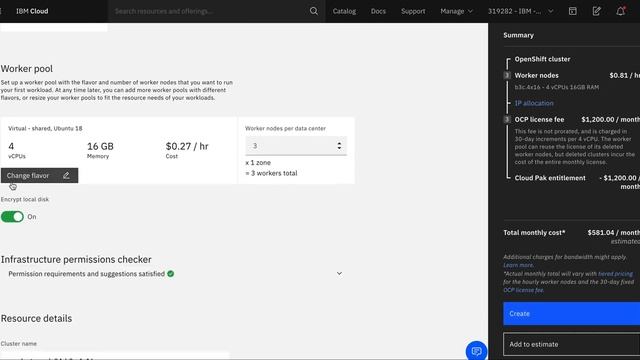Adjust worker nodes per data center stepper
This screenshot has height=360, width=640.
point(339,146)
